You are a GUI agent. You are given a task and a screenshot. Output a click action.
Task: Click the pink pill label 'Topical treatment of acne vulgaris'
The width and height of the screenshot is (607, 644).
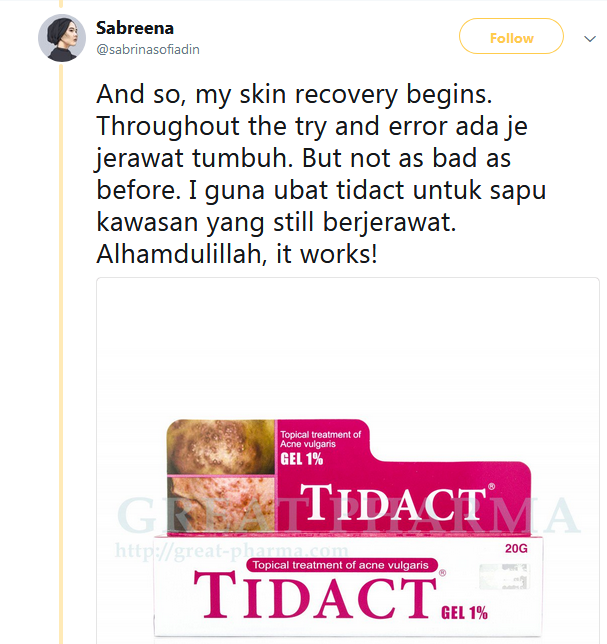341,565
